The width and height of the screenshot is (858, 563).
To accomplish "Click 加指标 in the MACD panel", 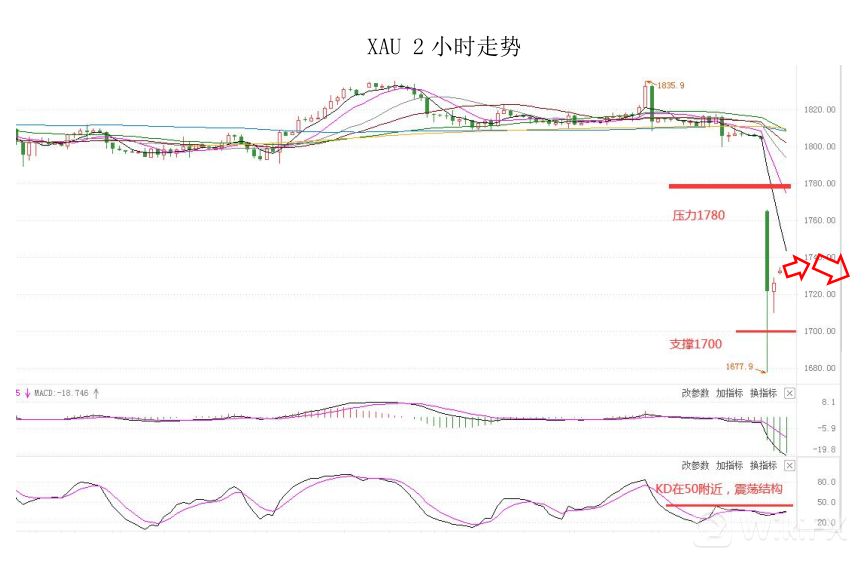I will [729, 393].
